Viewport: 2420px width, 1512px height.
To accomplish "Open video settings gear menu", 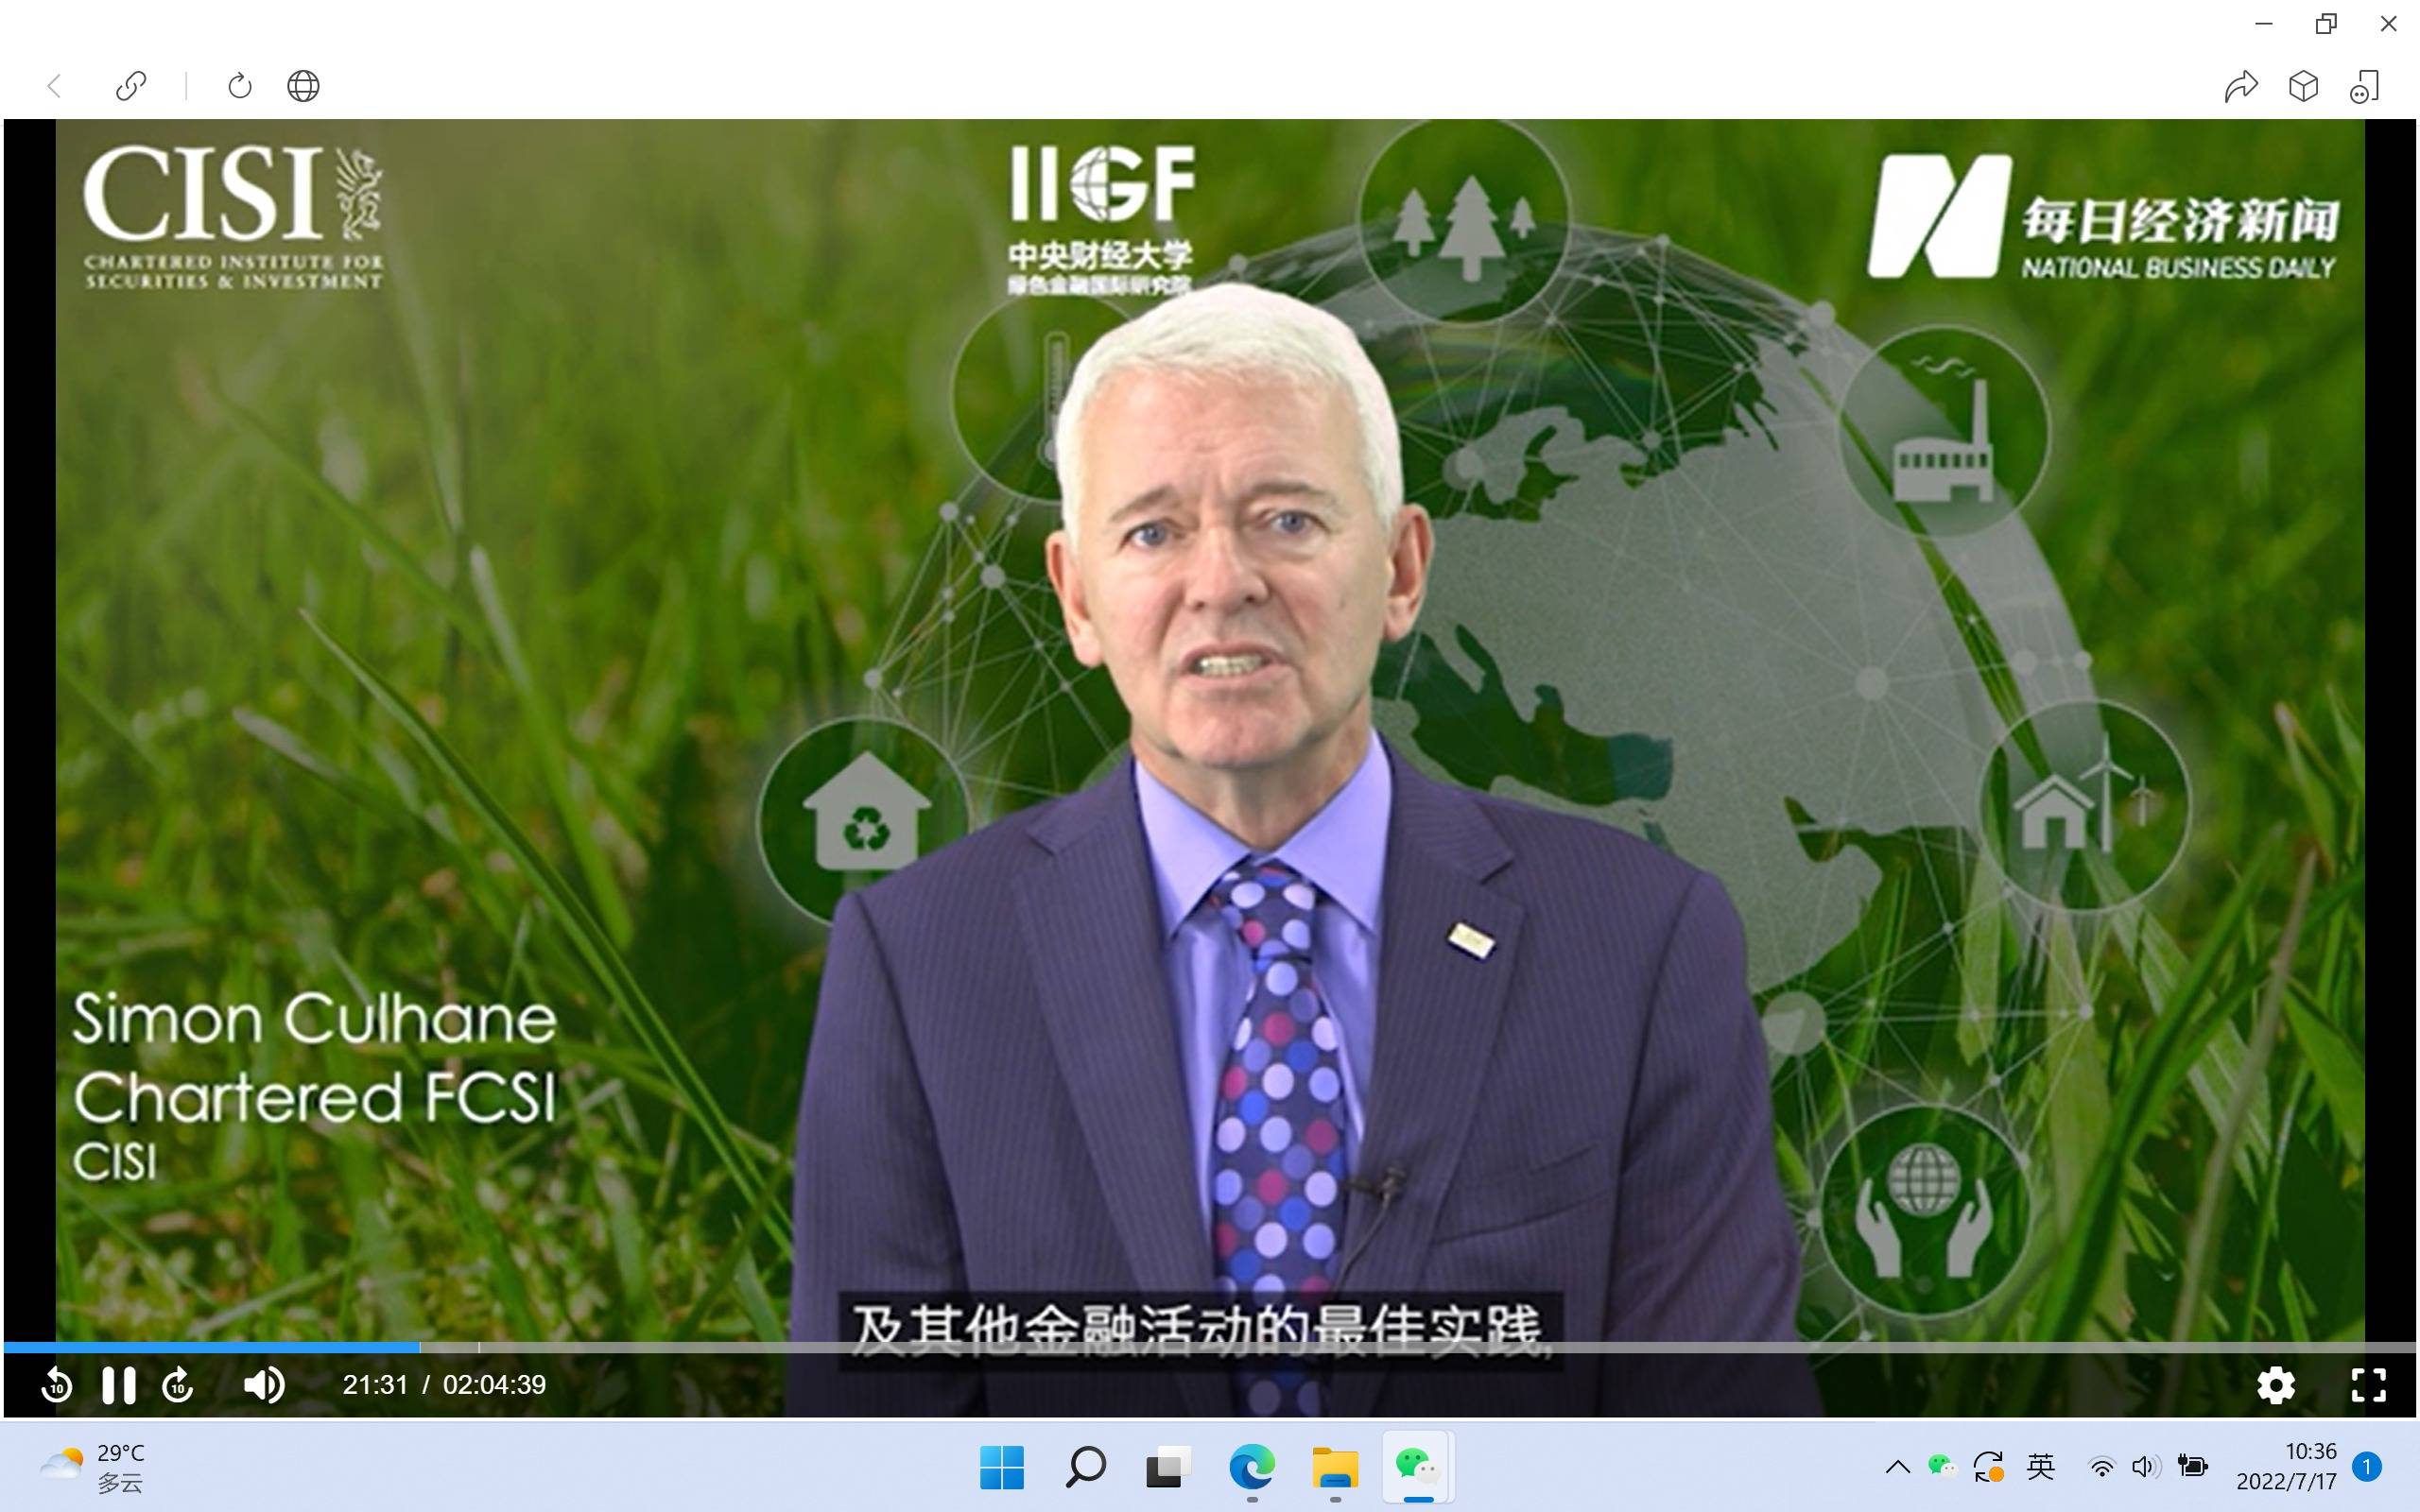I will (x=2276, y=1385).
